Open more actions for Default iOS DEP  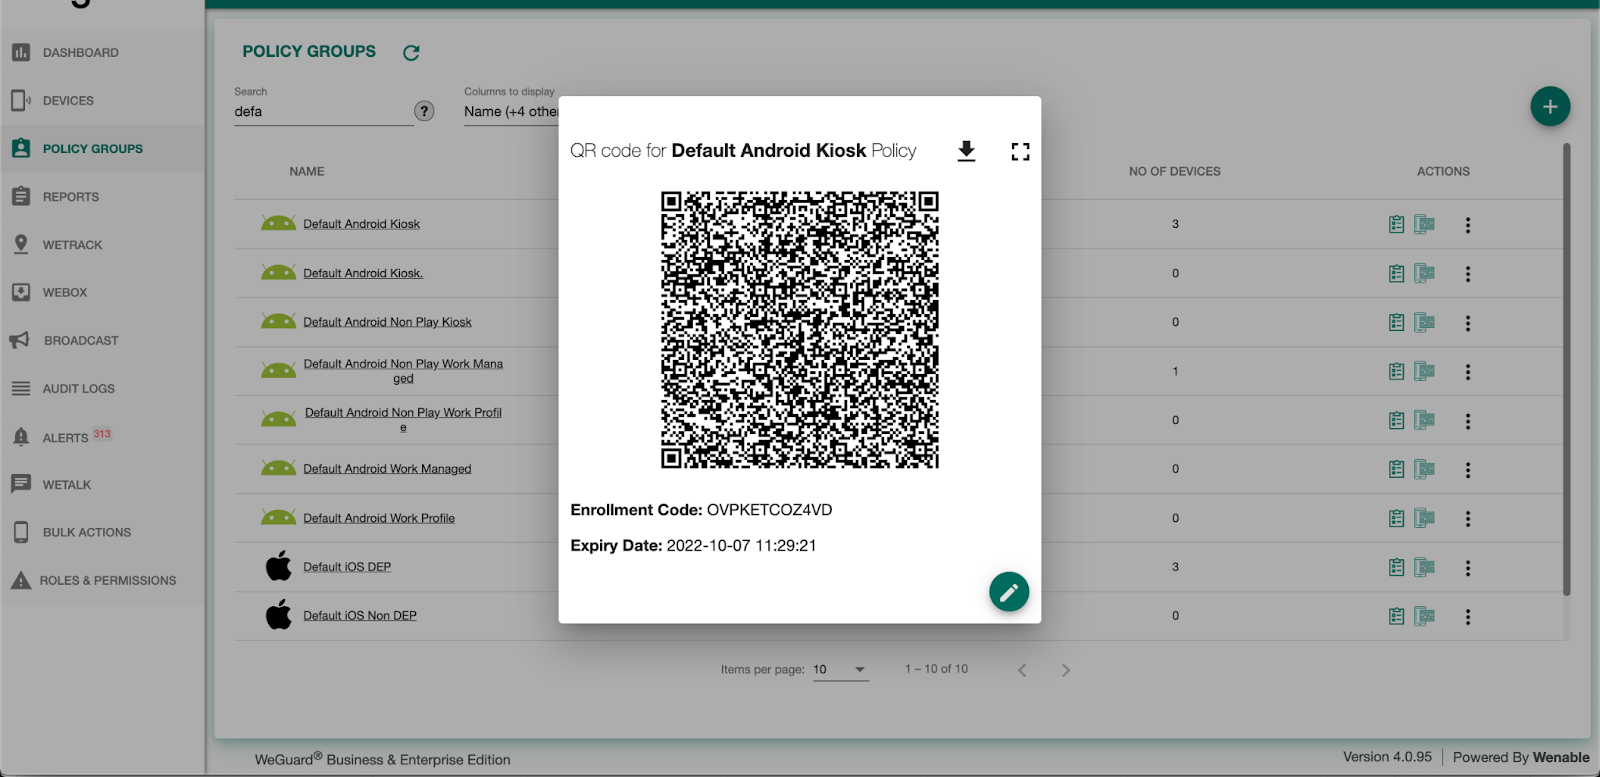1468,568
